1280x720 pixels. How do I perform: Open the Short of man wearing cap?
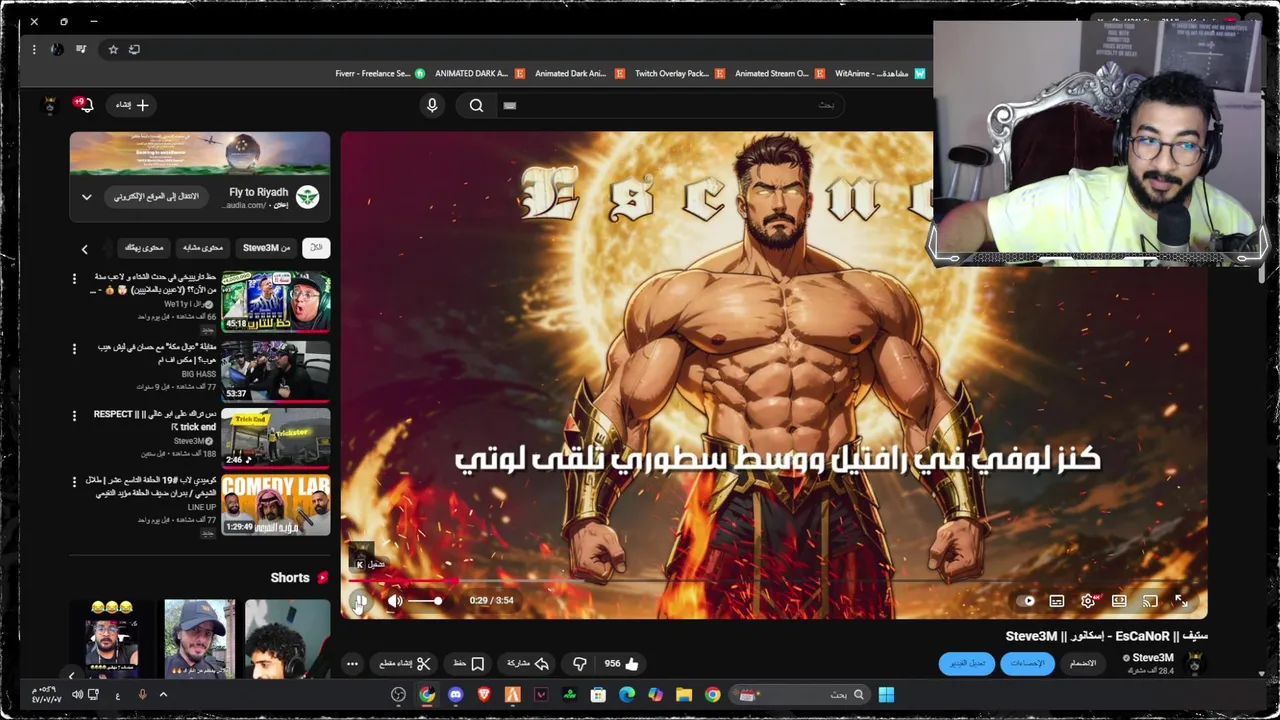[x=199, y=638]
